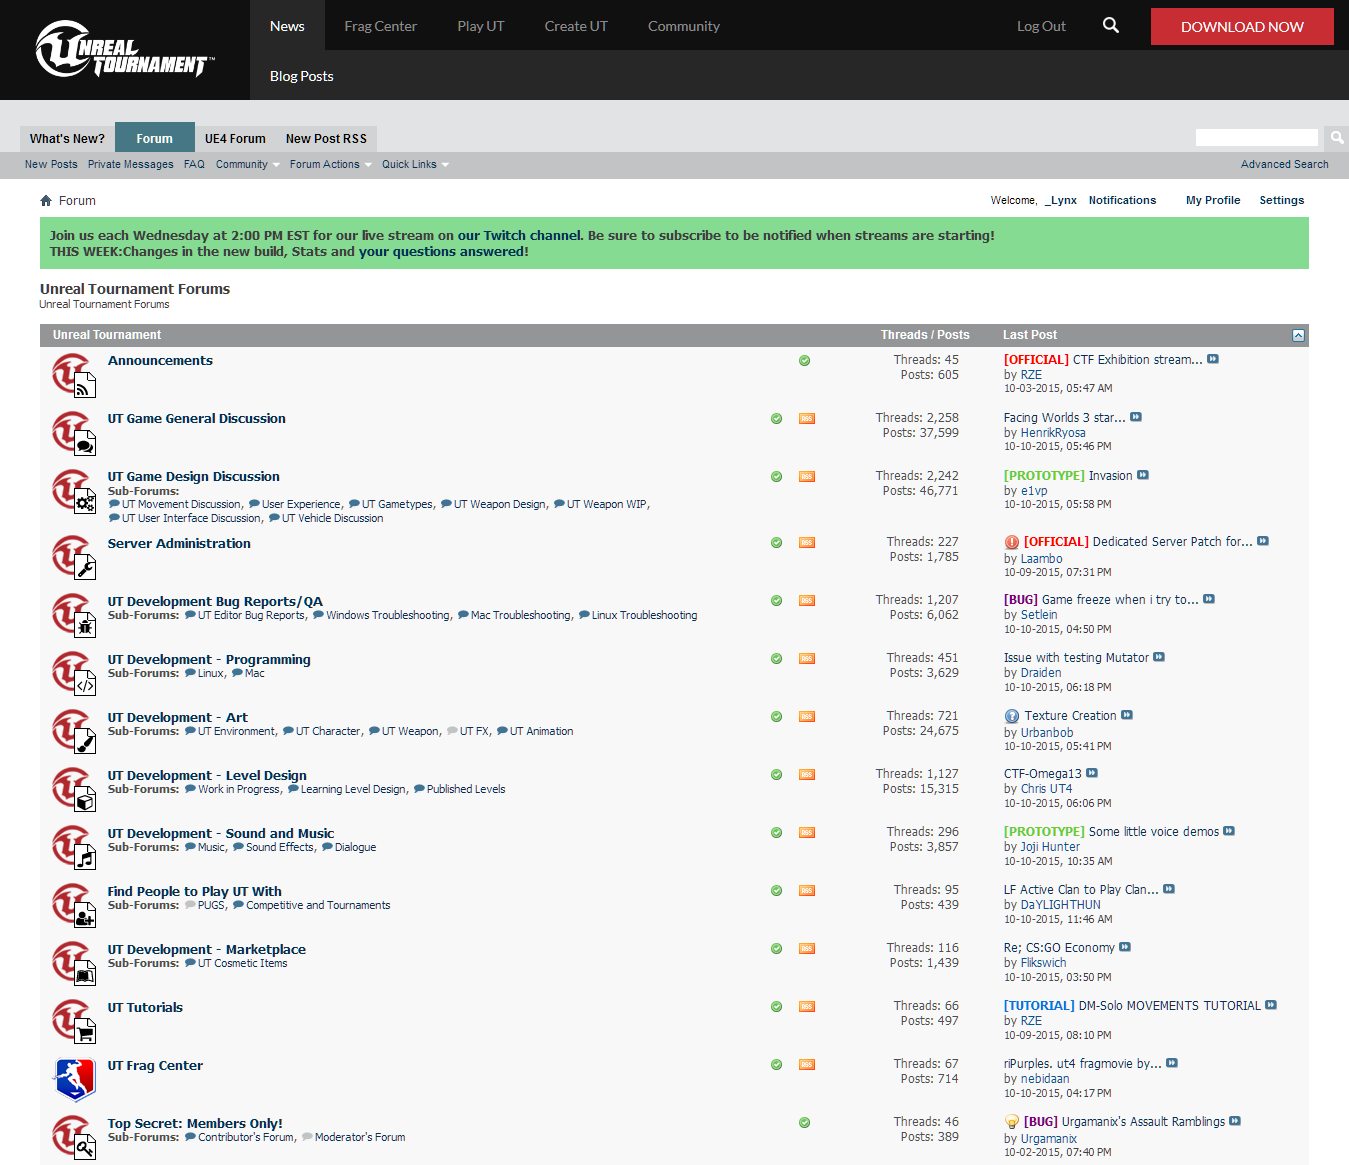Click the DOWNLOAD NOW button
The width and height of the screenshot is (1349, 1165).
pos(1242,27)
